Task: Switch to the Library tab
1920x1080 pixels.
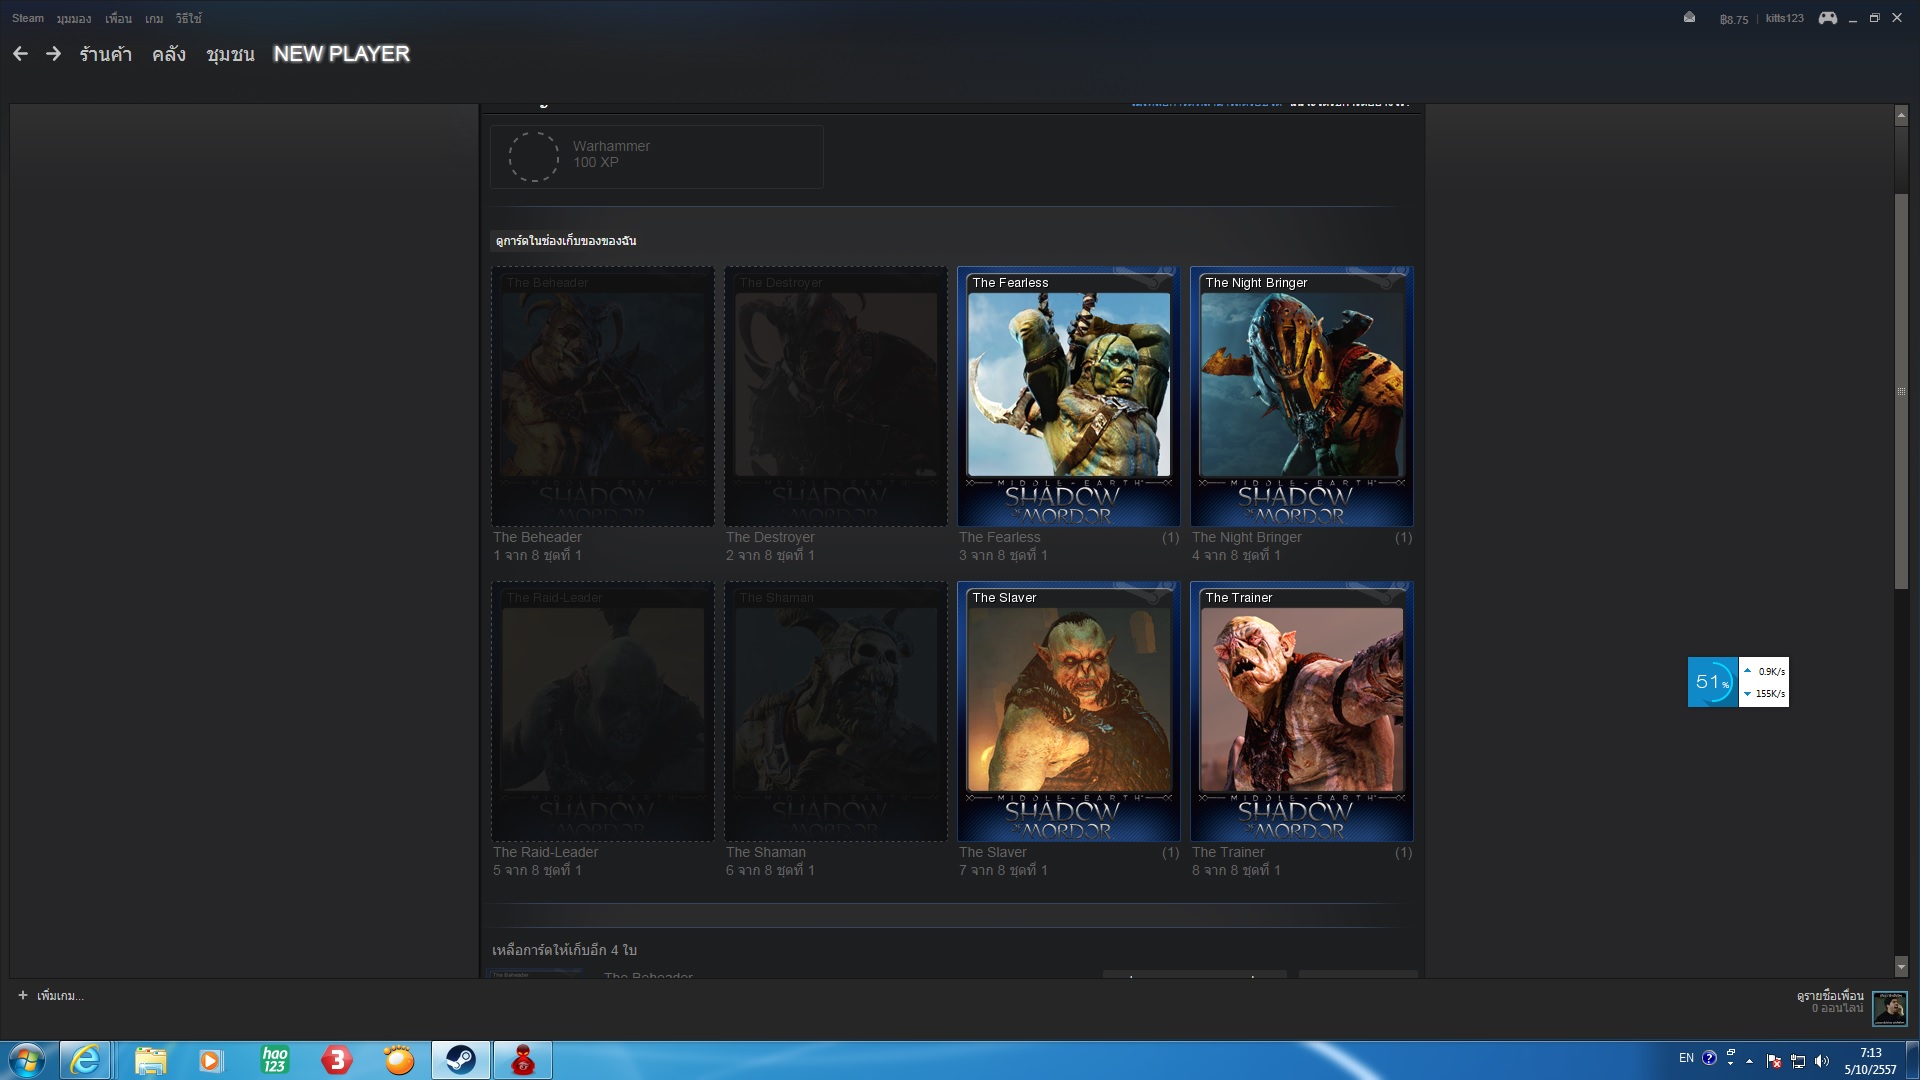Action: pyautogui.click(x=169, y=54)
